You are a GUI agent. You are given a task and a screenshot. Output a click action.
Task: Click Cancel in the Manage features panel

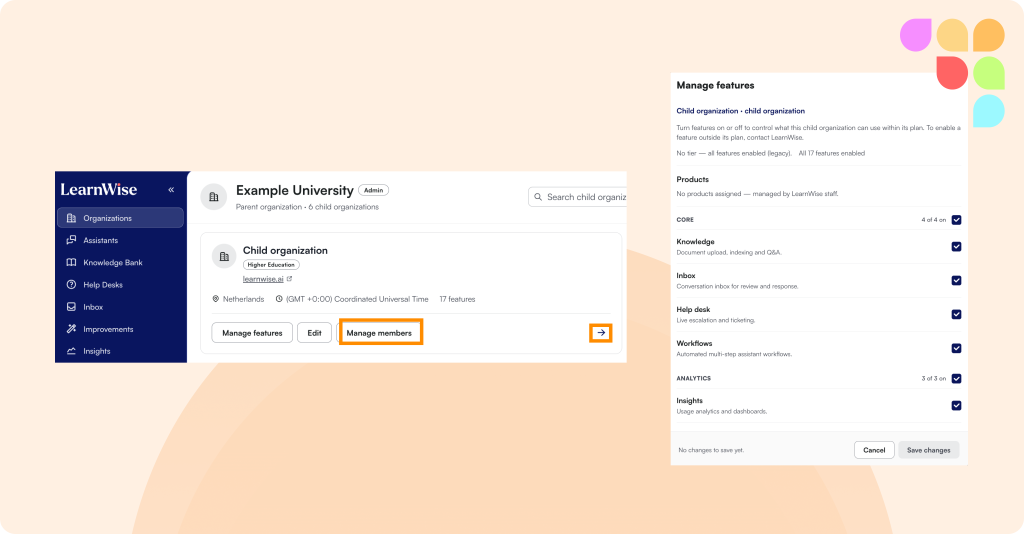(874, 450)
